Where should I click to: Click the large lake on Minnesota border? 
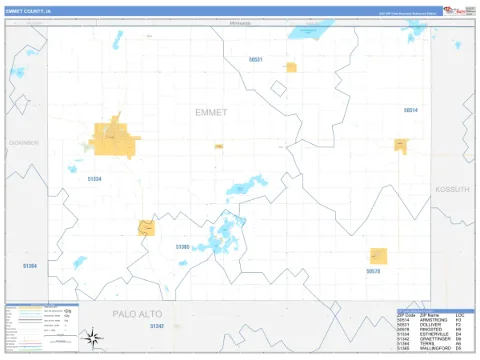pyautogui.click(x=311, y=30)
